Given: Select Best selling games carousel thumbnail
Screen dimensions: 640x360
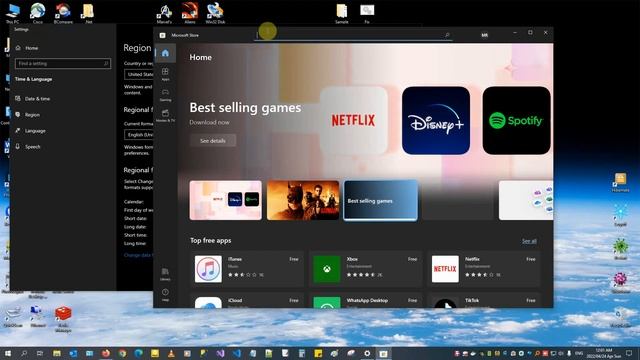Looking at the screenshot, I should (380, 200).
